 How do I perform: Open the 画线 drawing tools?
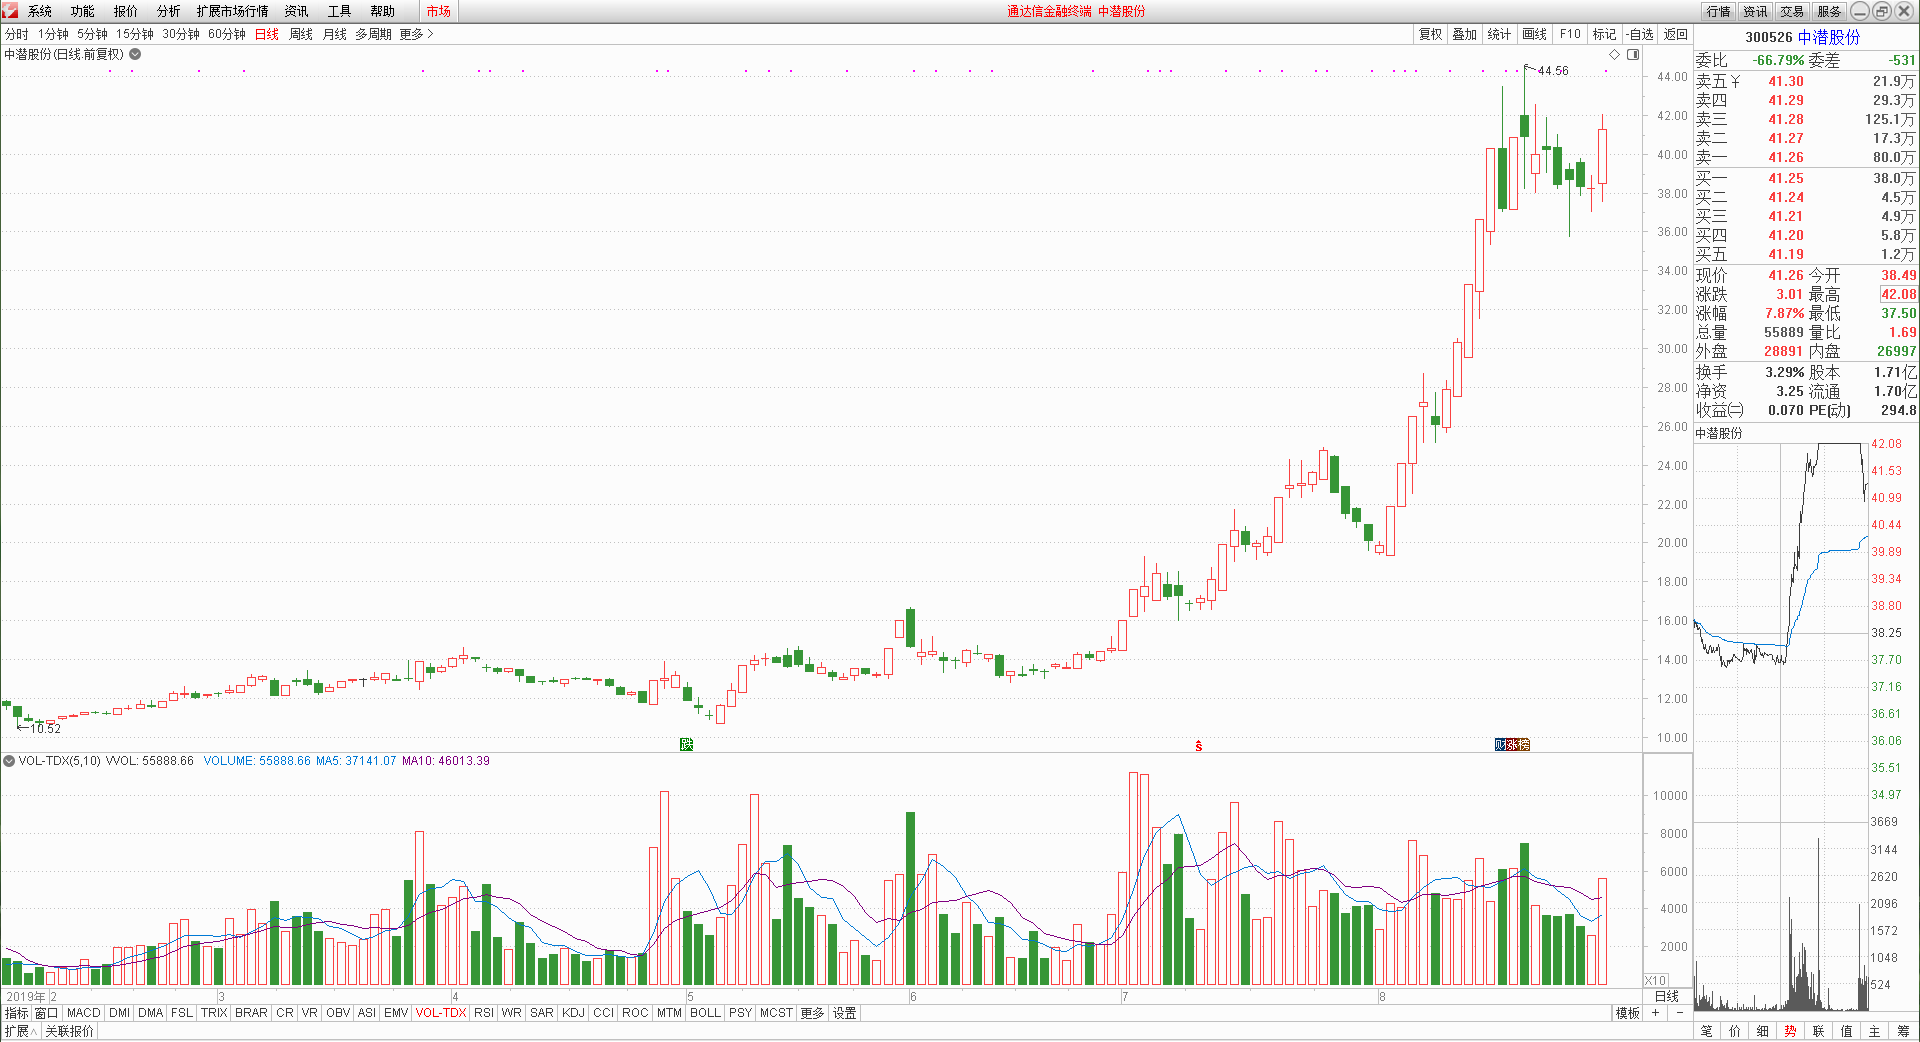click(x=1534, y=34)
